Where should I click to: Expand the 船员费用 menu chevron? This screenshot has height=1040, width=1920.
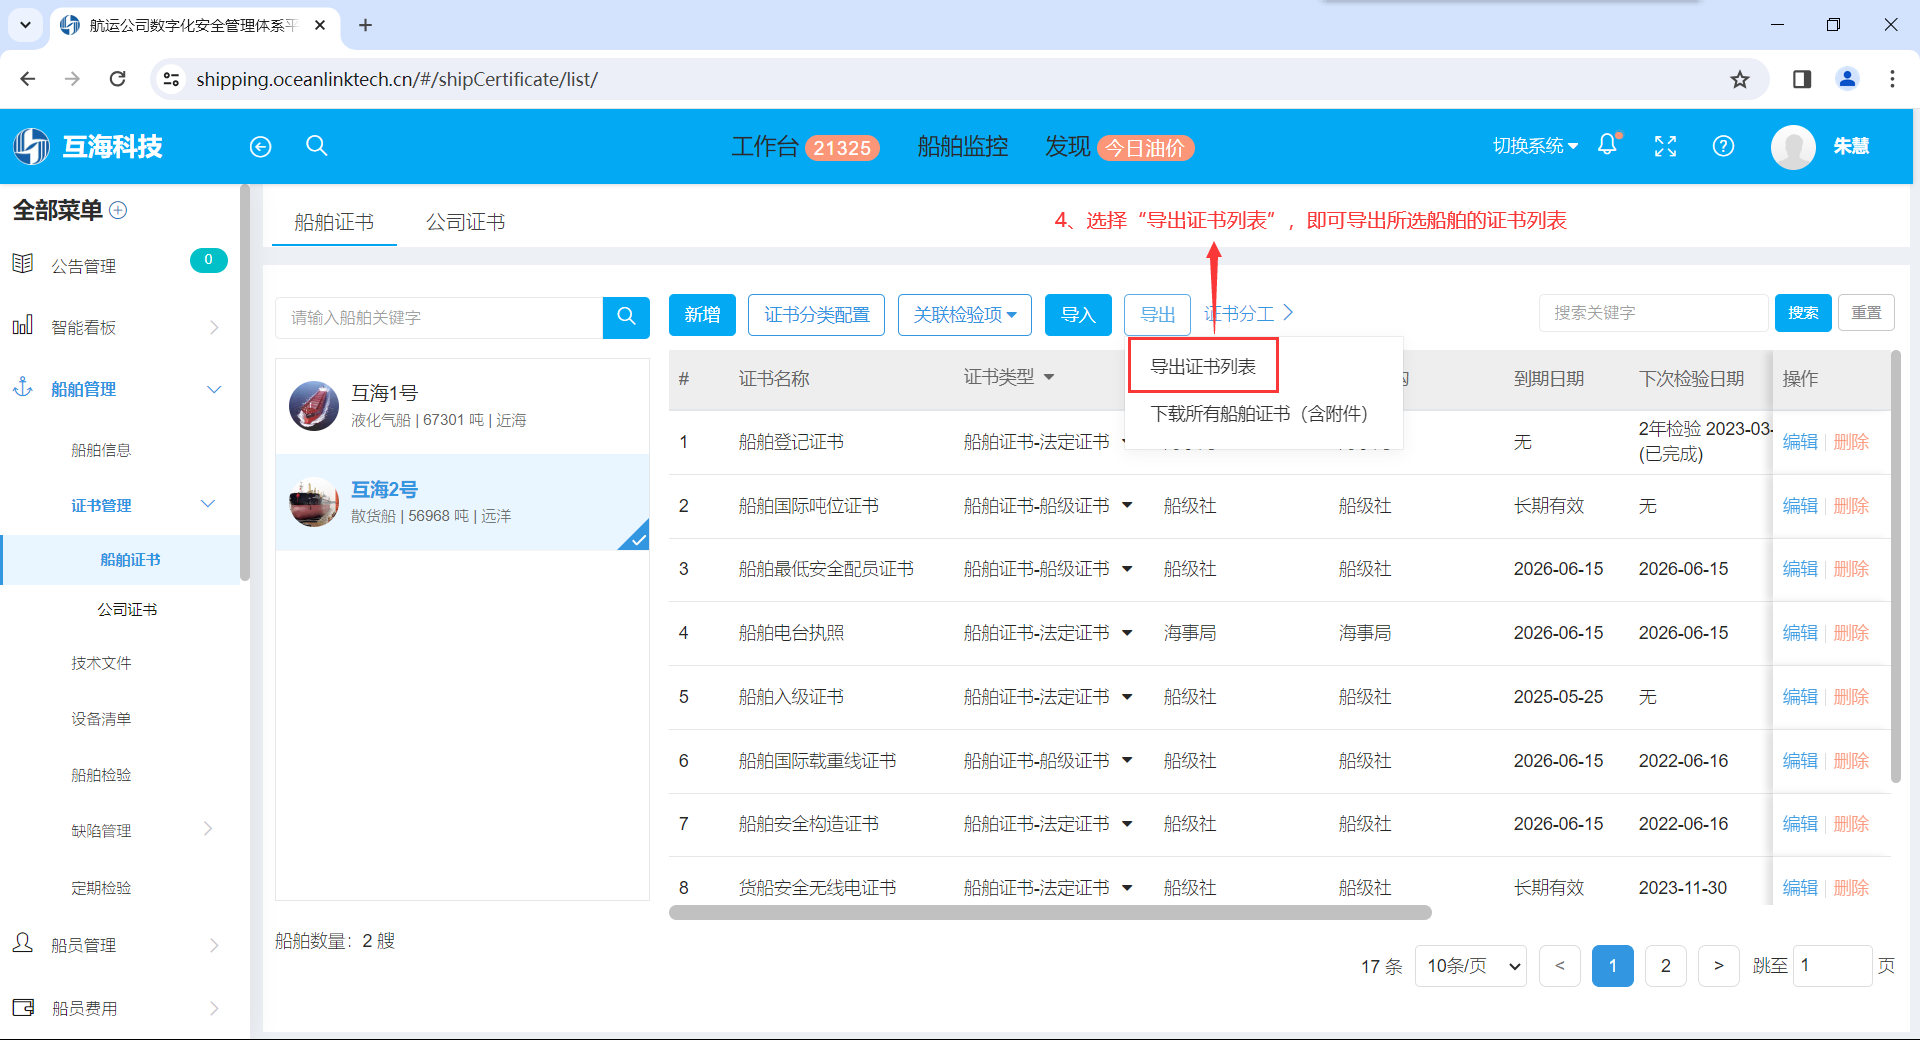tap(214, 1008)
